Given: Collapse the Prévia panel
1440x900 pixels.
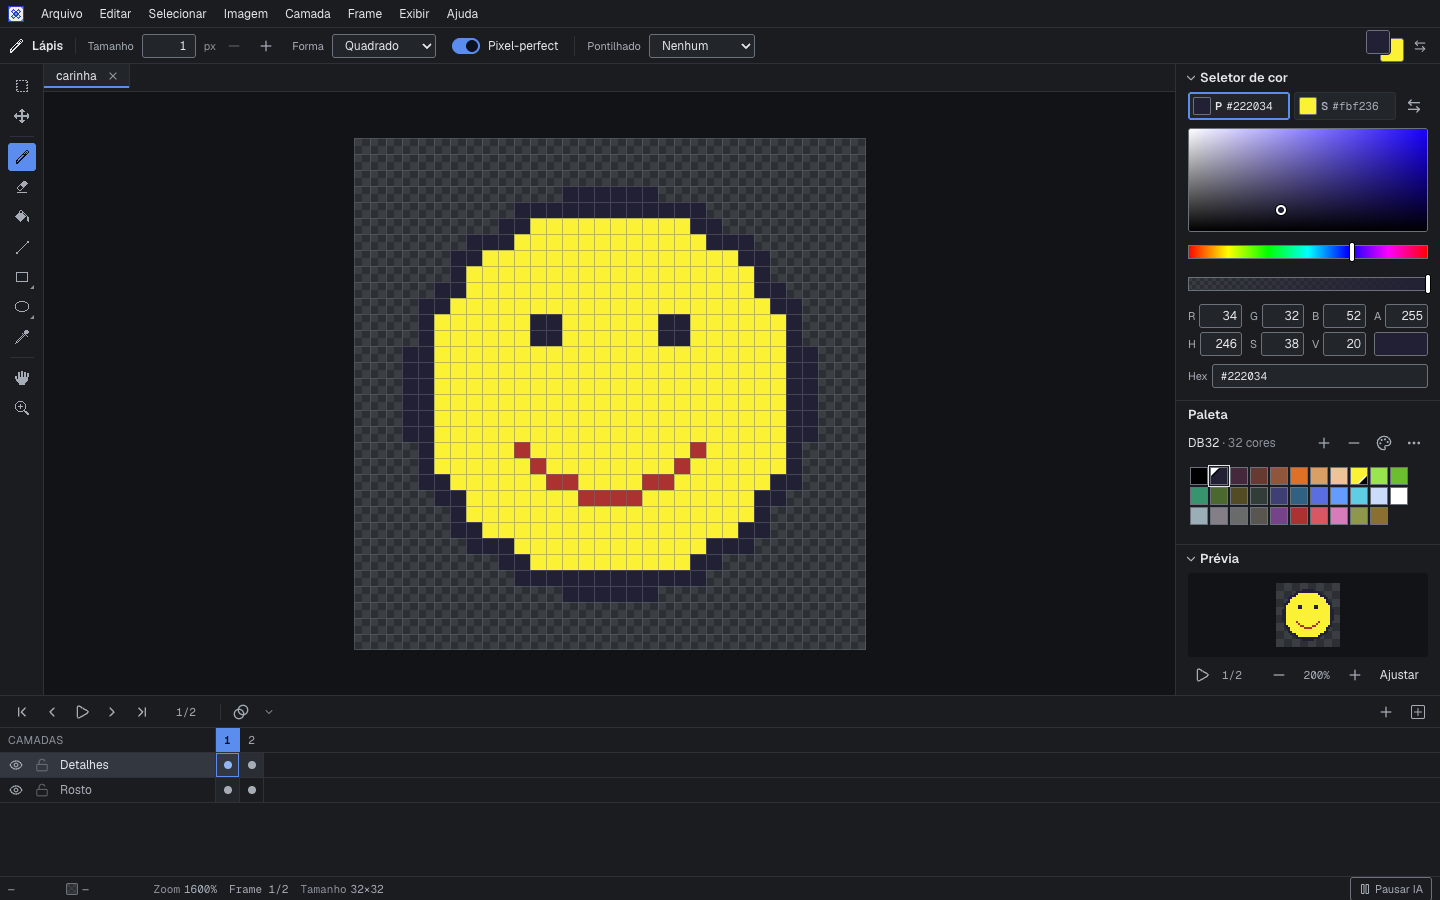Looking at the screenshot, I should (x=1191, y=559).
